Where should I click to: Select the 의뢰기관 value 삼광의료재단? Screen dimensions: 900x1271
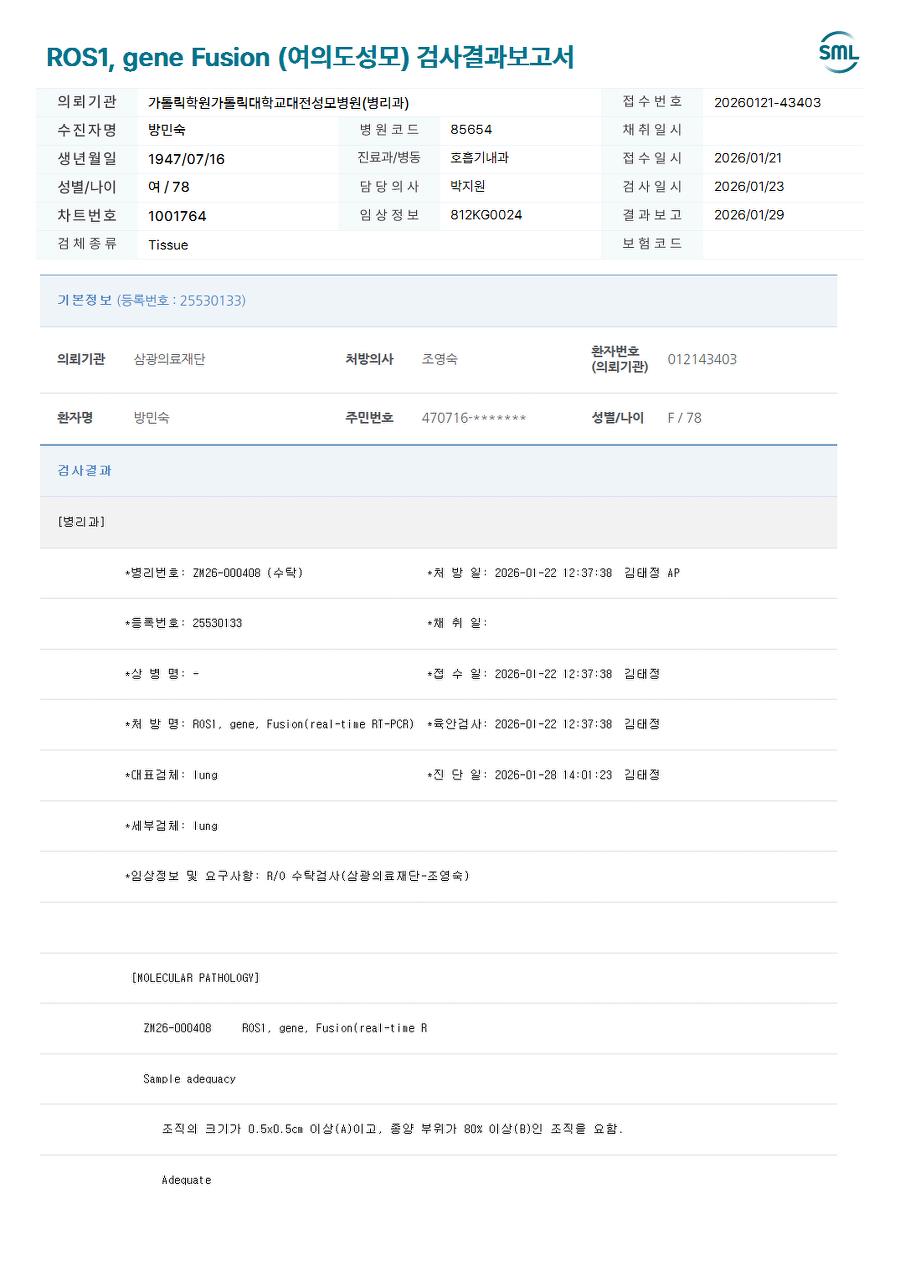tap(169, 359)
